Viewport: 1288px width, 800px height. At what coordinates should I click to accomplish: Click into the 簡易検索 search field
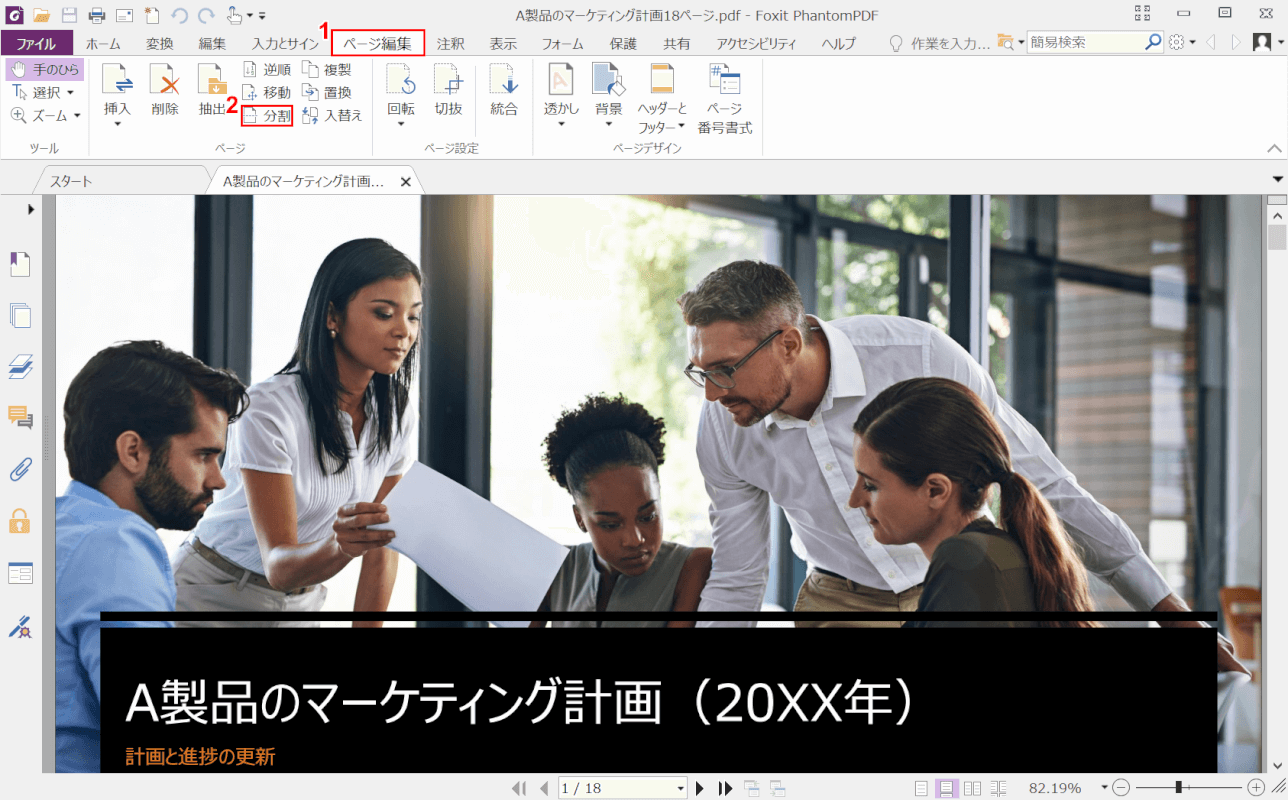click(x=1085, y=43)
